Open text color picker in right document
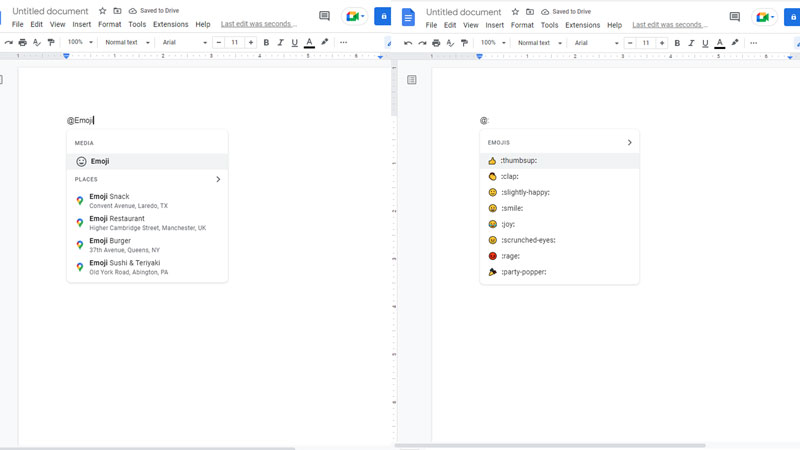This screenshot has height=450, width=800. [720, 43]
